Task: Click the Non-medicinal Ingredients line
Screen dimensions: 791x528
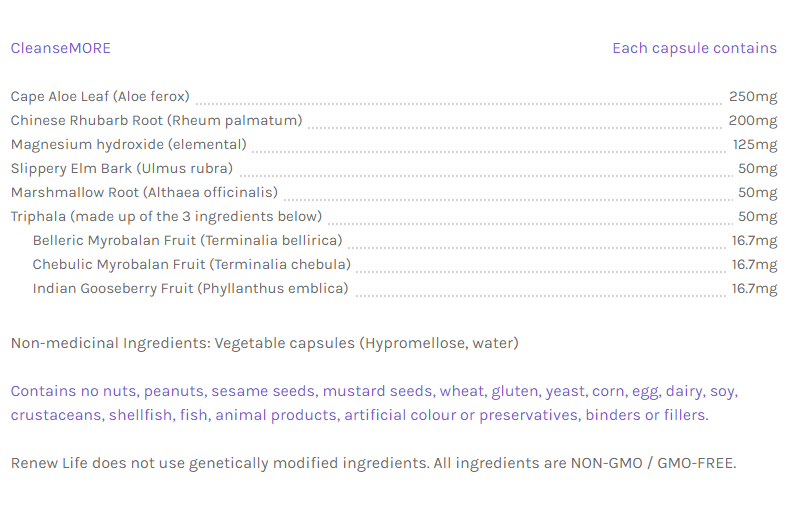Action: tap(264, 344)
